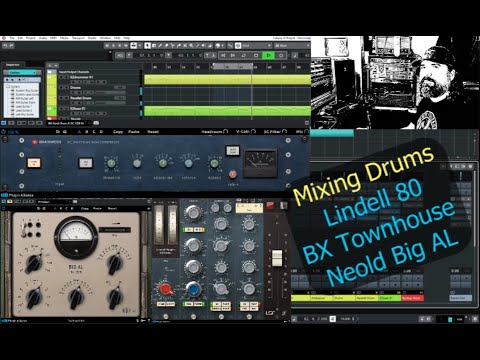Click the Townhouse Ratio knob
The image size is (480, 360).
click(x=137, y=163)
